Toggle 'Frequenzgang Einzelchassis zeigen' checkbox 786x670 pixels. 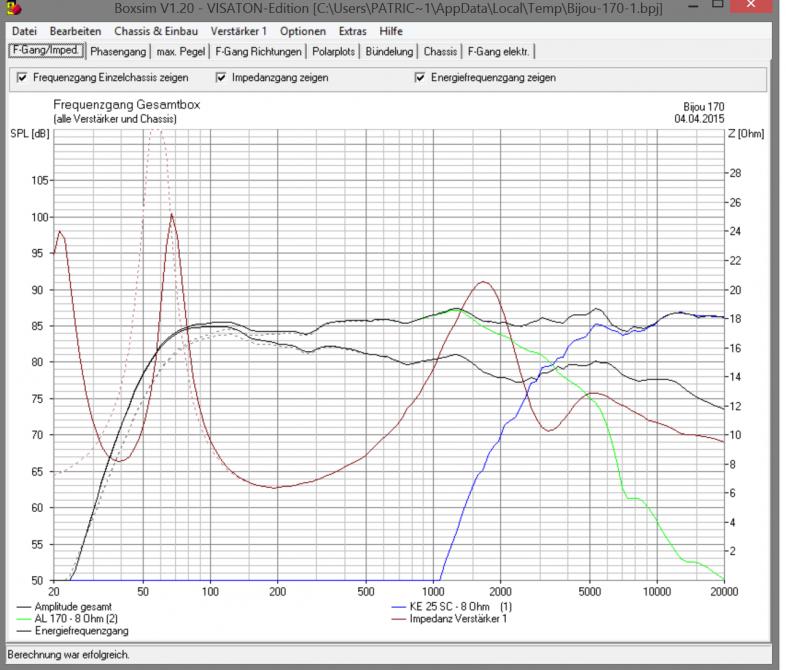tap(23, 77)
